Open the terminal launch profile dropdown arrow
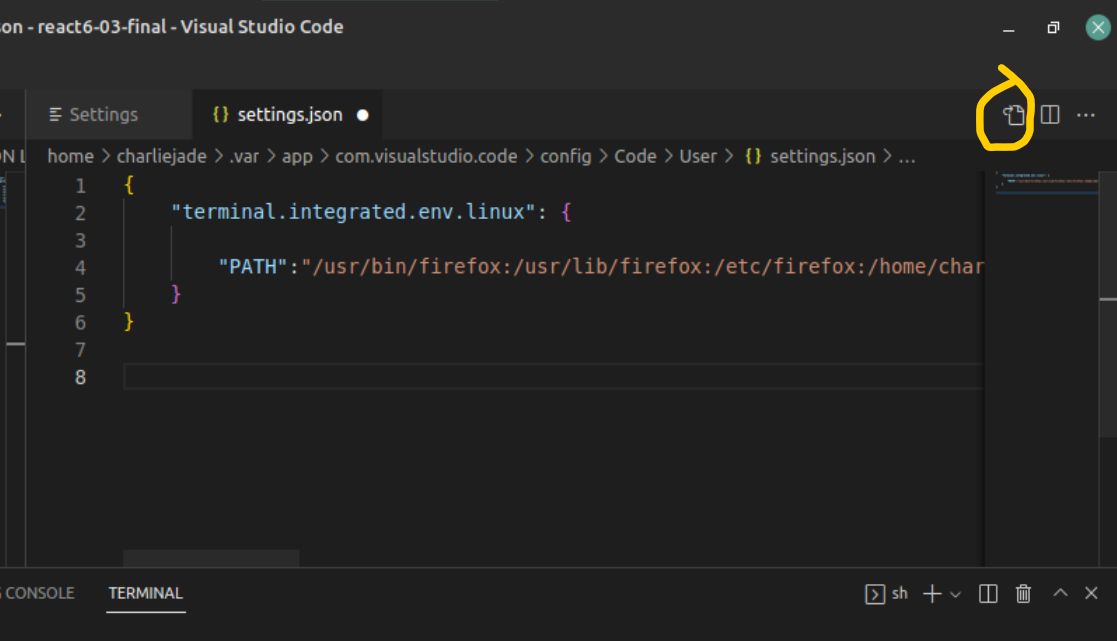1117x641 pixels. click(x=955, y=595)
